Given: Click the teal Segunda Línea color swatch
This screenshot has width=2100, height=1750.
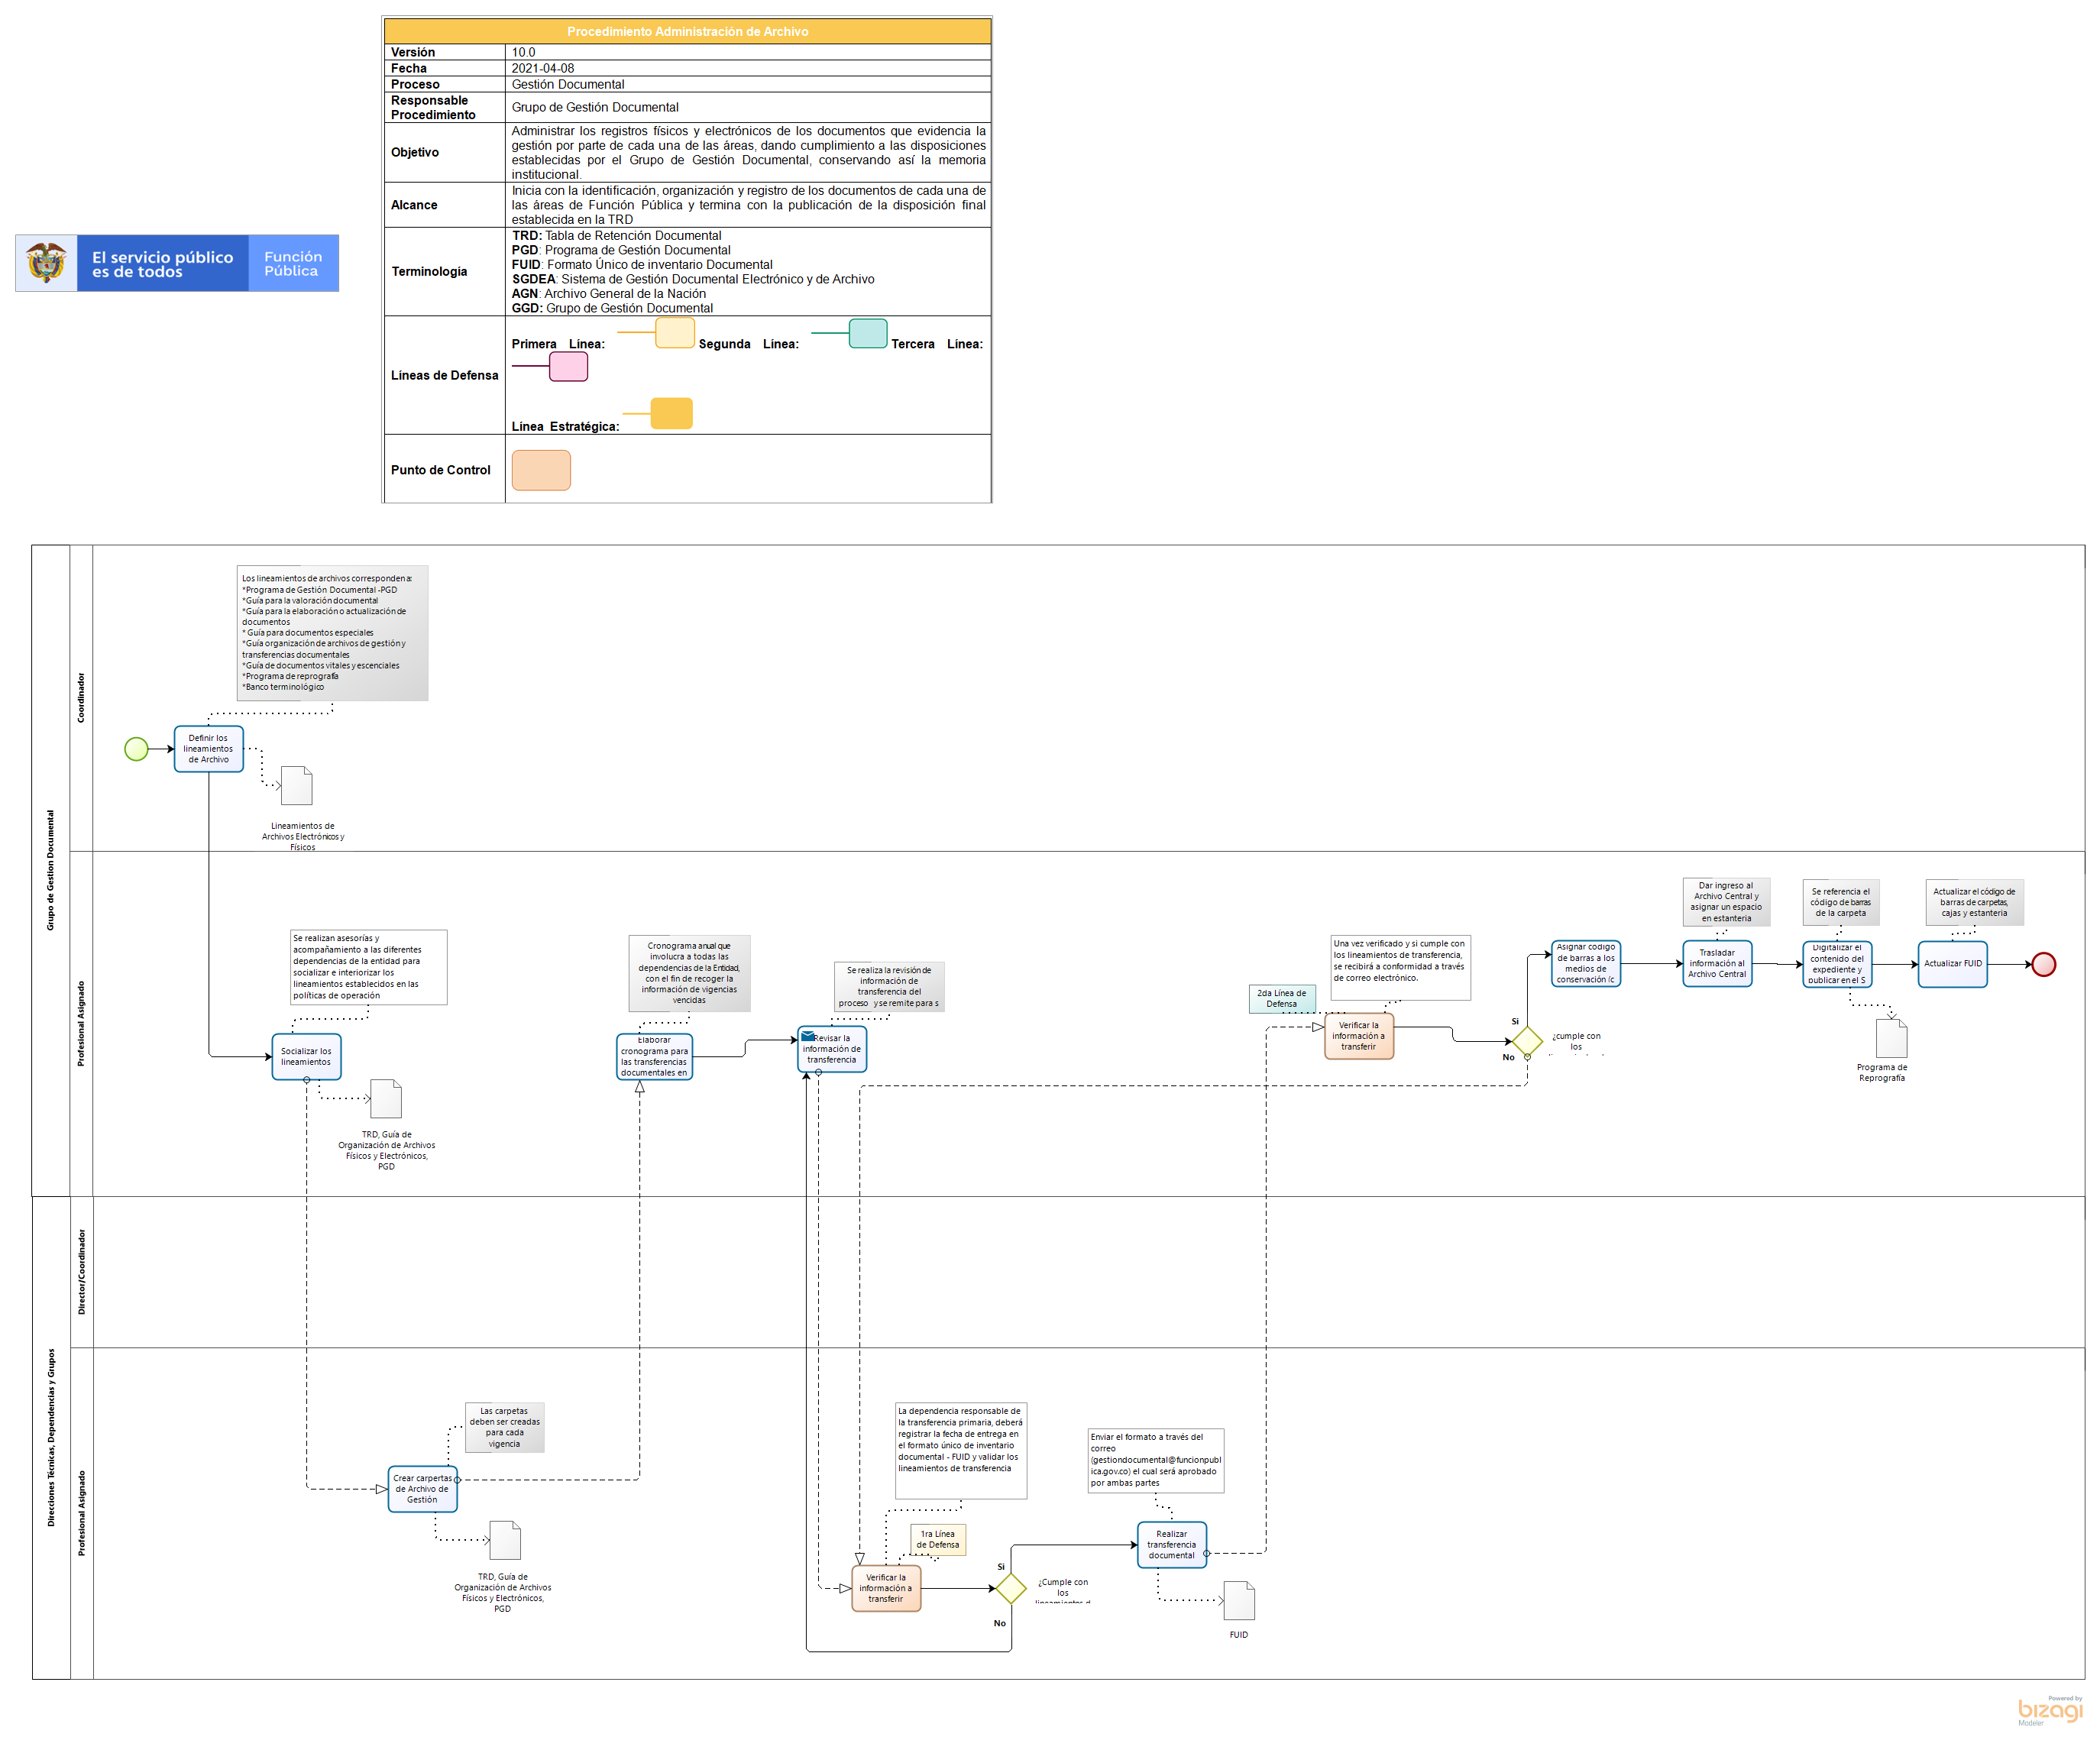Looking at the screenshot, I should tap(868, 333).
